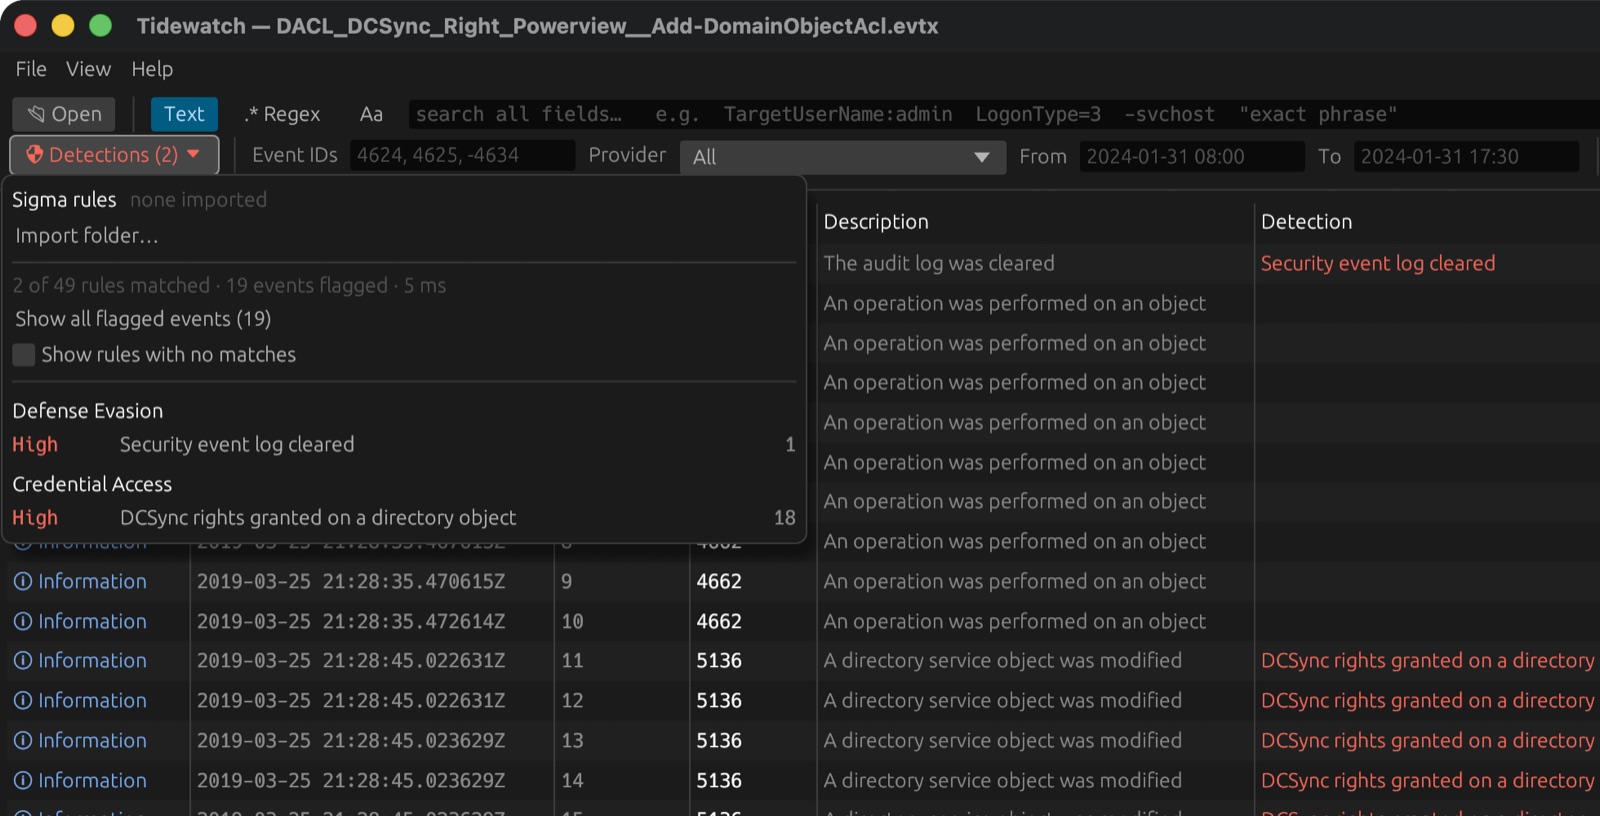1600x816 pixels.
Task: Choose Import folder… for Sigma rules
Action: click(86, 236)
